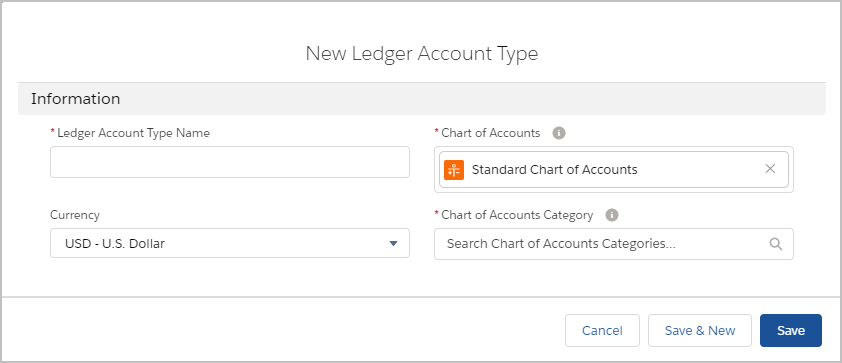842x363 pixels.
Task: Click the Information section header
Action: (422, 99)
